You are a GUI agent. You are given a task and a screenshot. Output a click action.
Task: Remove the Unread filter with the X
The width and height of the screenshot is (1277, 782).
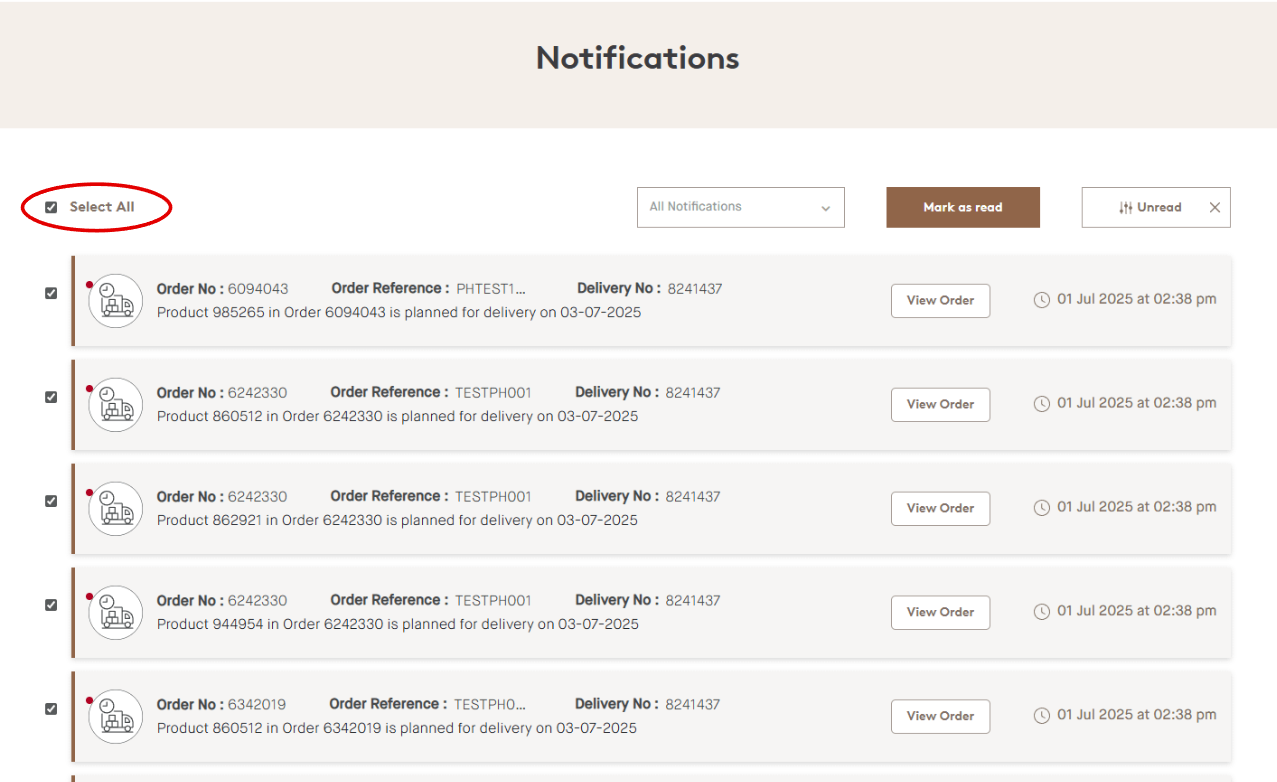click(x=1215, y=208)
